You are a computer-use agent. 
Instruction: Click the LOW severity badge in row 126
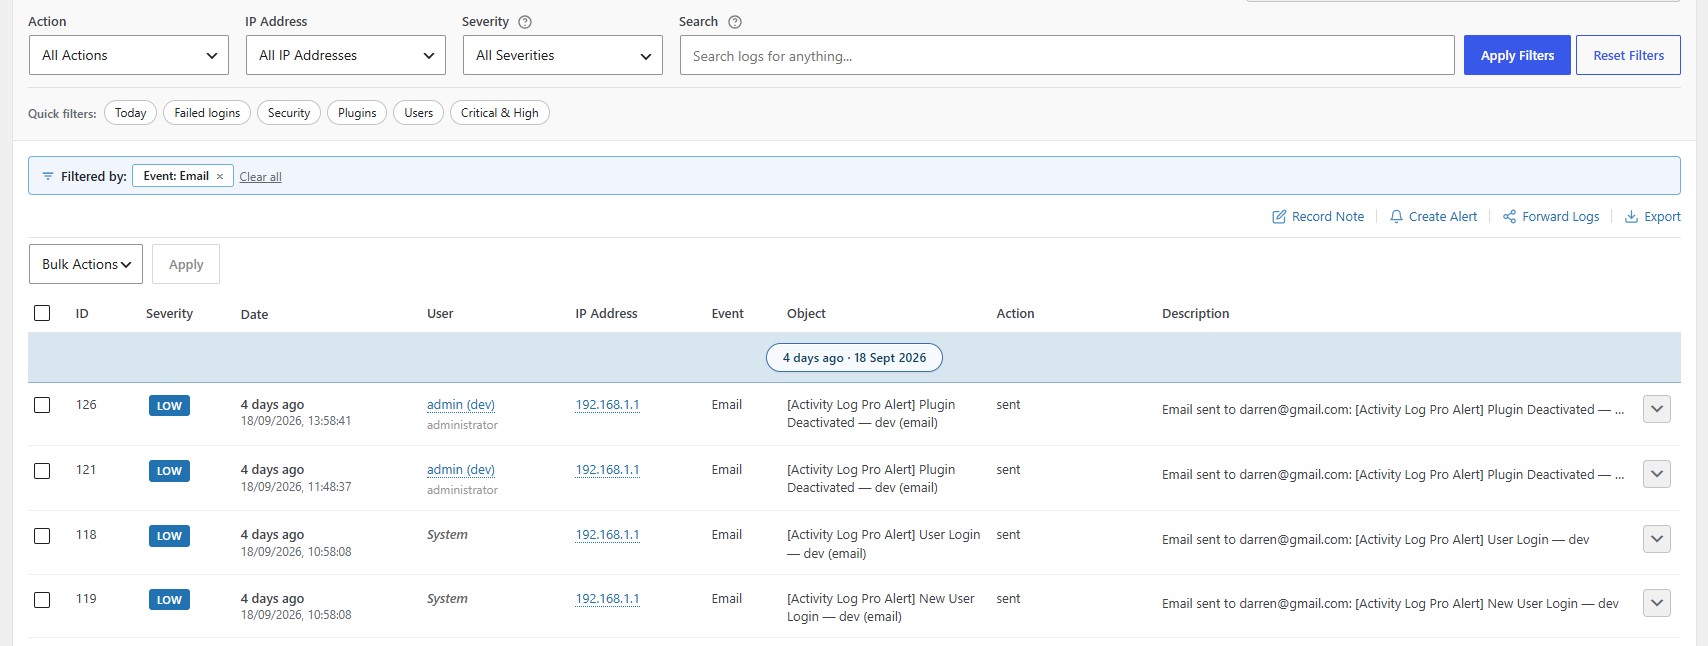coord(169,406)
